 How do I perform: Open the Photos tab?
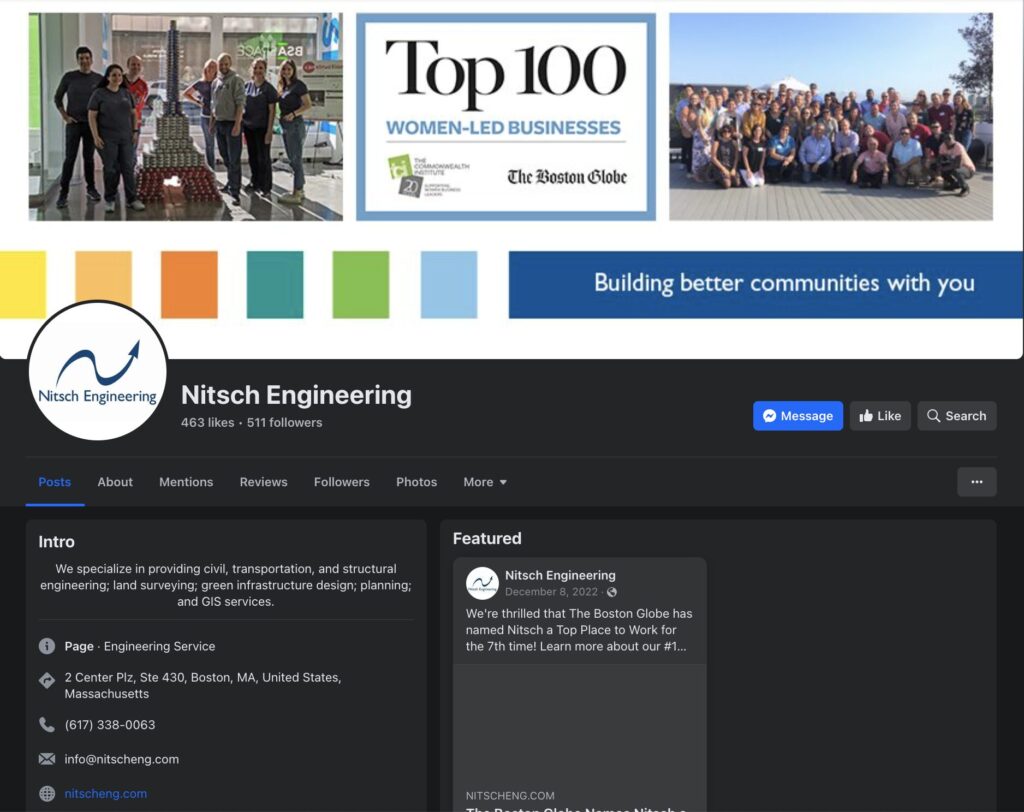coord(417,482)
